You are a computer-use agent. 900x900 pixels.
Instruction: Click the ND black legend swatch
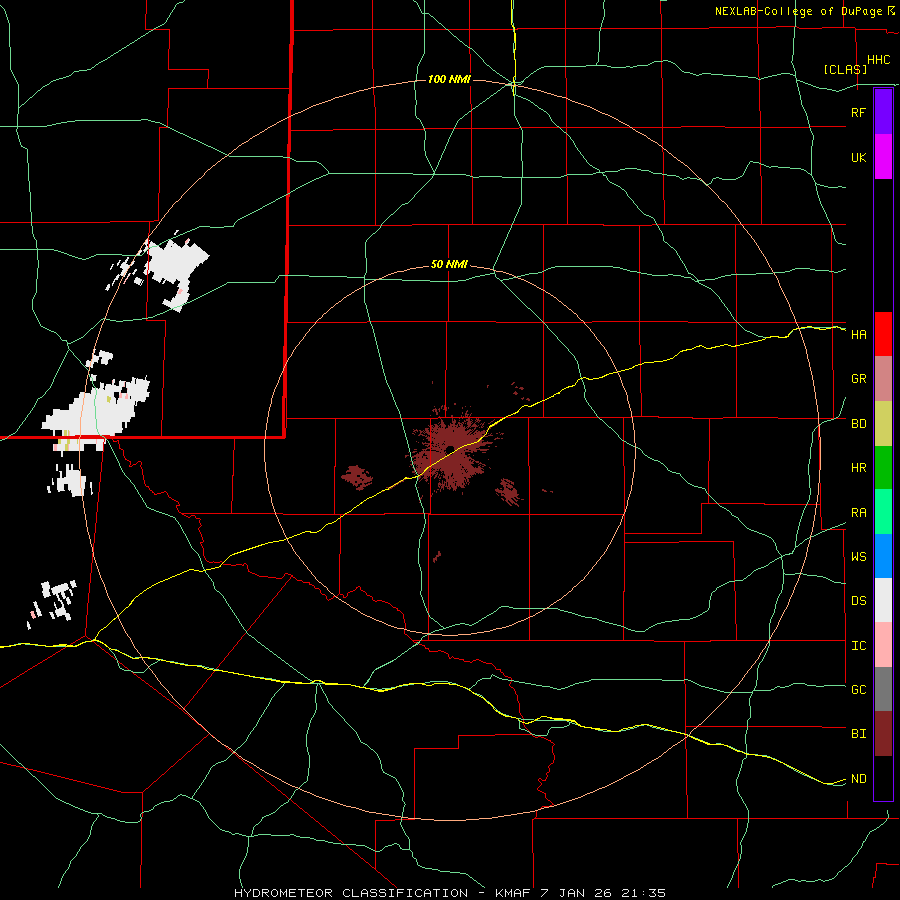click(x=883, y=778)
